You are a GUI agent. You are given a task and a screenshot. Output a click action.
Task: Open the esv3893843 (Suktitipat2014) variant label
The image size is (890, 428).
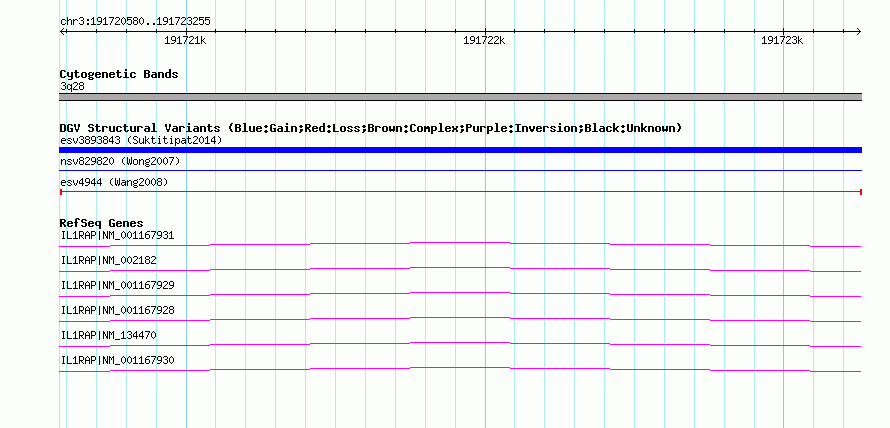click(141, 140)
